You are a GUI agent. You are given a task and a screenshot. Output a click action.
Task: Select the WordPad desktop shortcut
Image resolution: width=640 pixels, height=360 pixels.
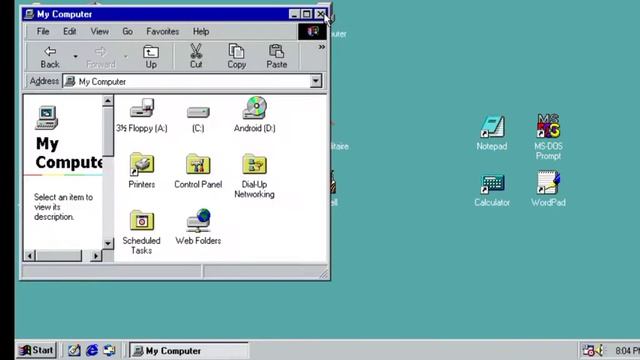coord(548,189)
